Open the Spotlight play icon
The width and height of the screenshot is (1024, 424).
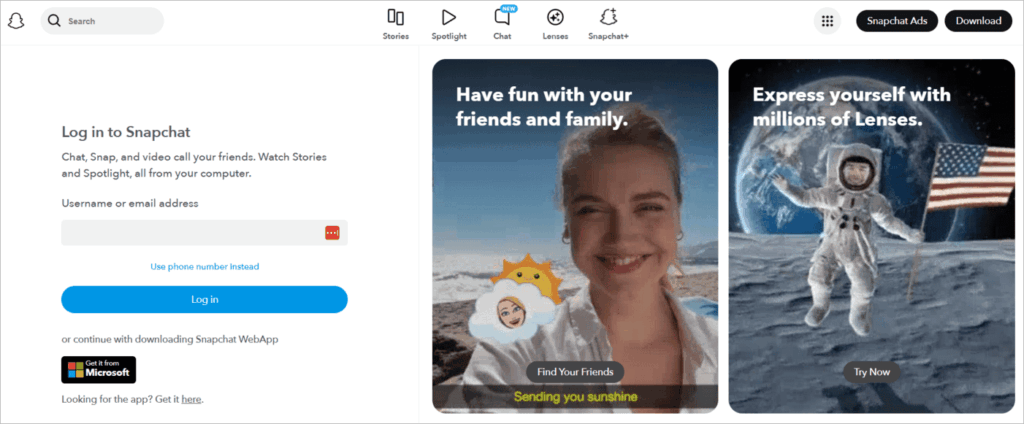pyautogui.click(x=449, y=18)
